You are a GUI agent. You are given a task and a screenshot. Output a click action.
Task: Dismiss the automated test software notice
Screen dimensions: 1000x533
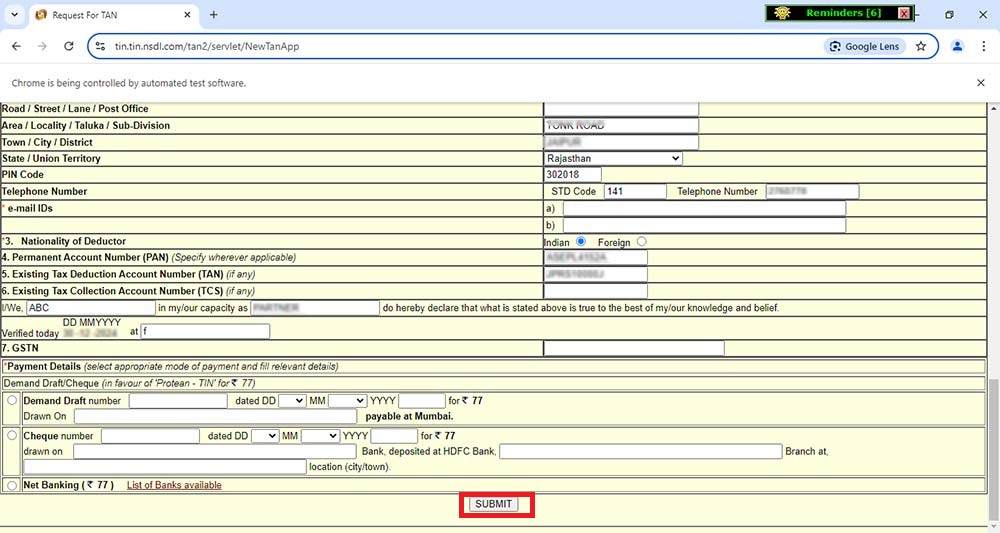click(x=980, y=83)
